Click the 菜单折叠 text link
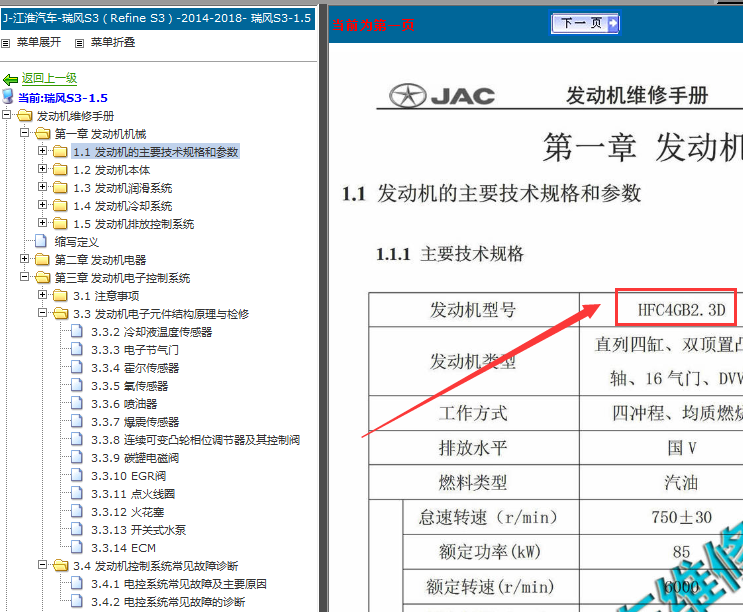 (x=113, y=42)
